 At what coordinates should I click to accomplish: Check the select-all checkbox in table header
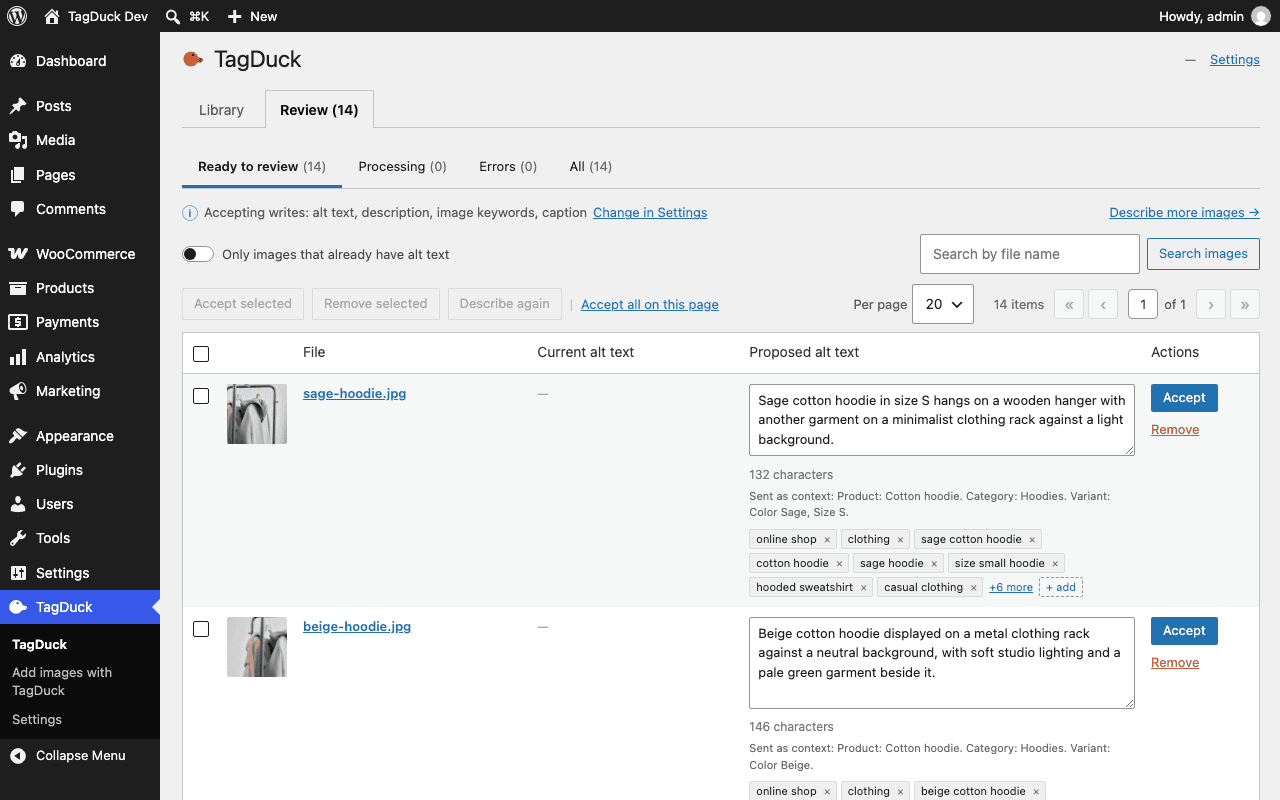click(x=201, y=354)
